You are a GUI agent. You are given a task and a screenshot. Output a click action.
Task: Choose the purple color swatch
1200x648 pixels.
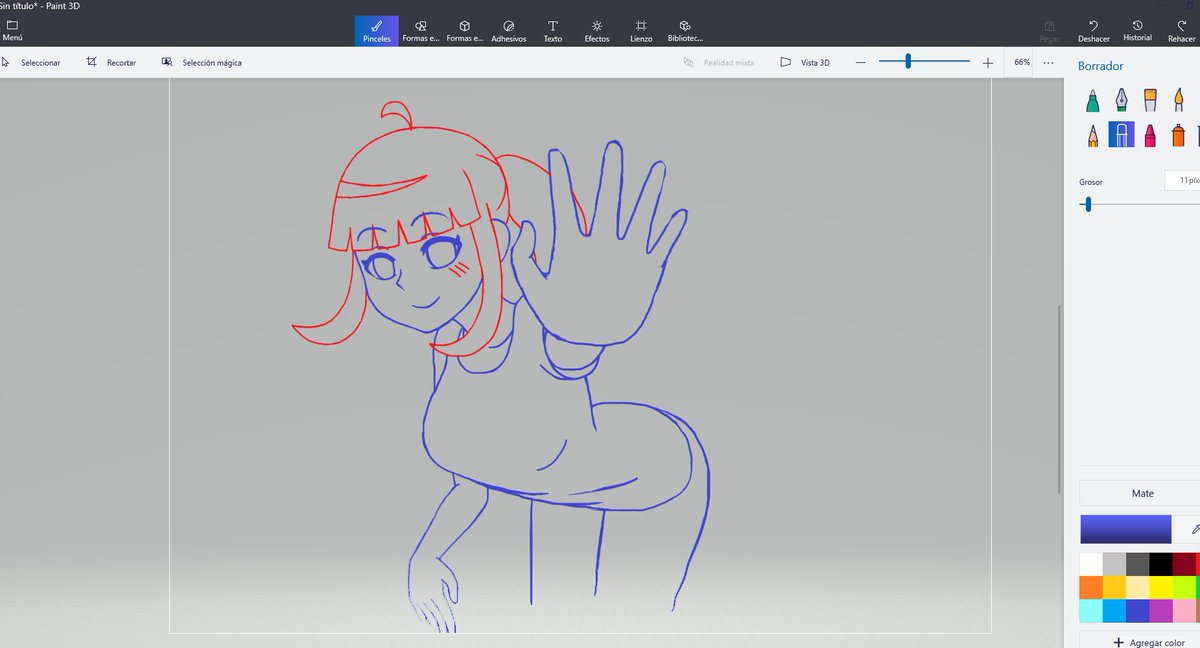[1160, 610]
